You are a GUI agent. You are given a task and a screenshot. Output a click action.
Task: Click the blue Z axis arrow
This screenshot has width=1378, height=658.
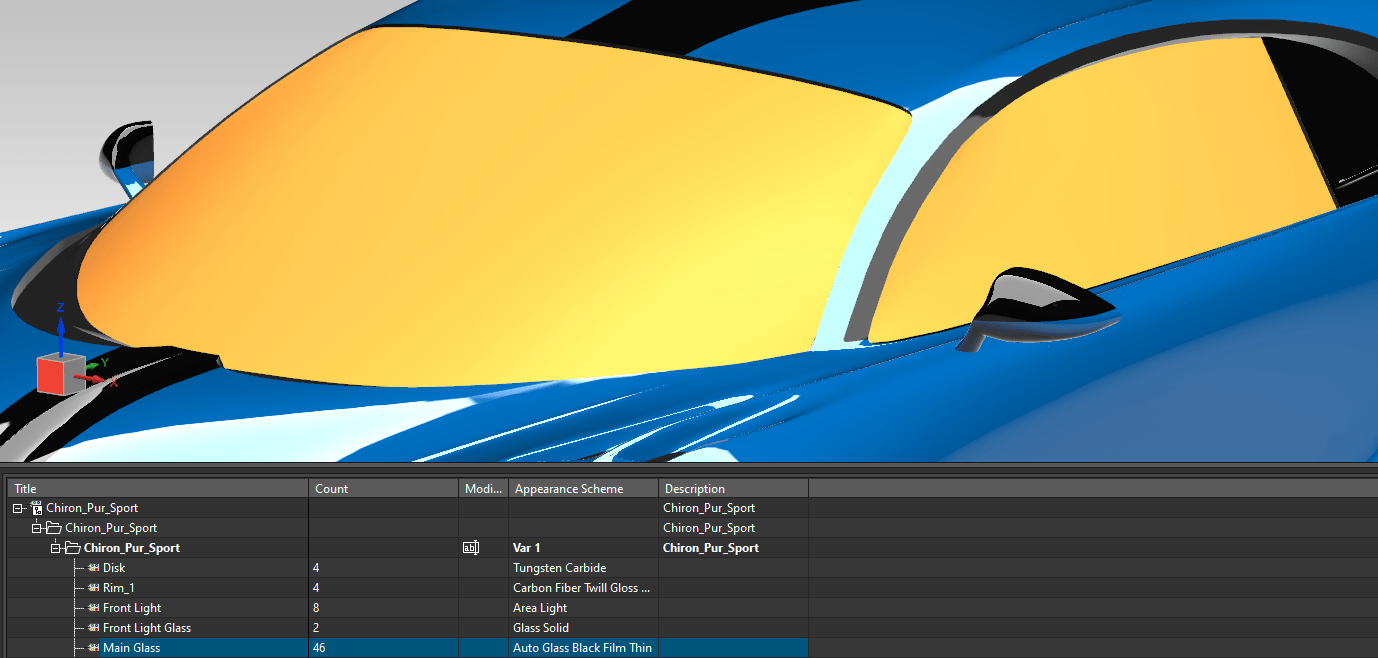pyautogui.click(x=61, y=335)
